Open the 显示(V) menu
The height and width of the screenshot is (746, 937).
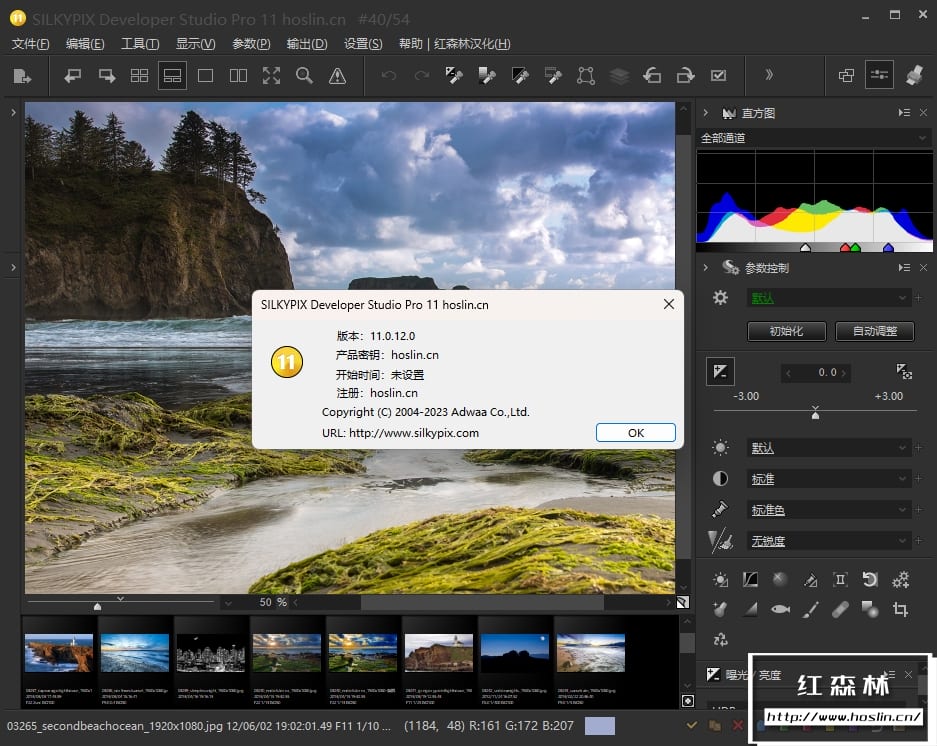(x=195, y=44)
